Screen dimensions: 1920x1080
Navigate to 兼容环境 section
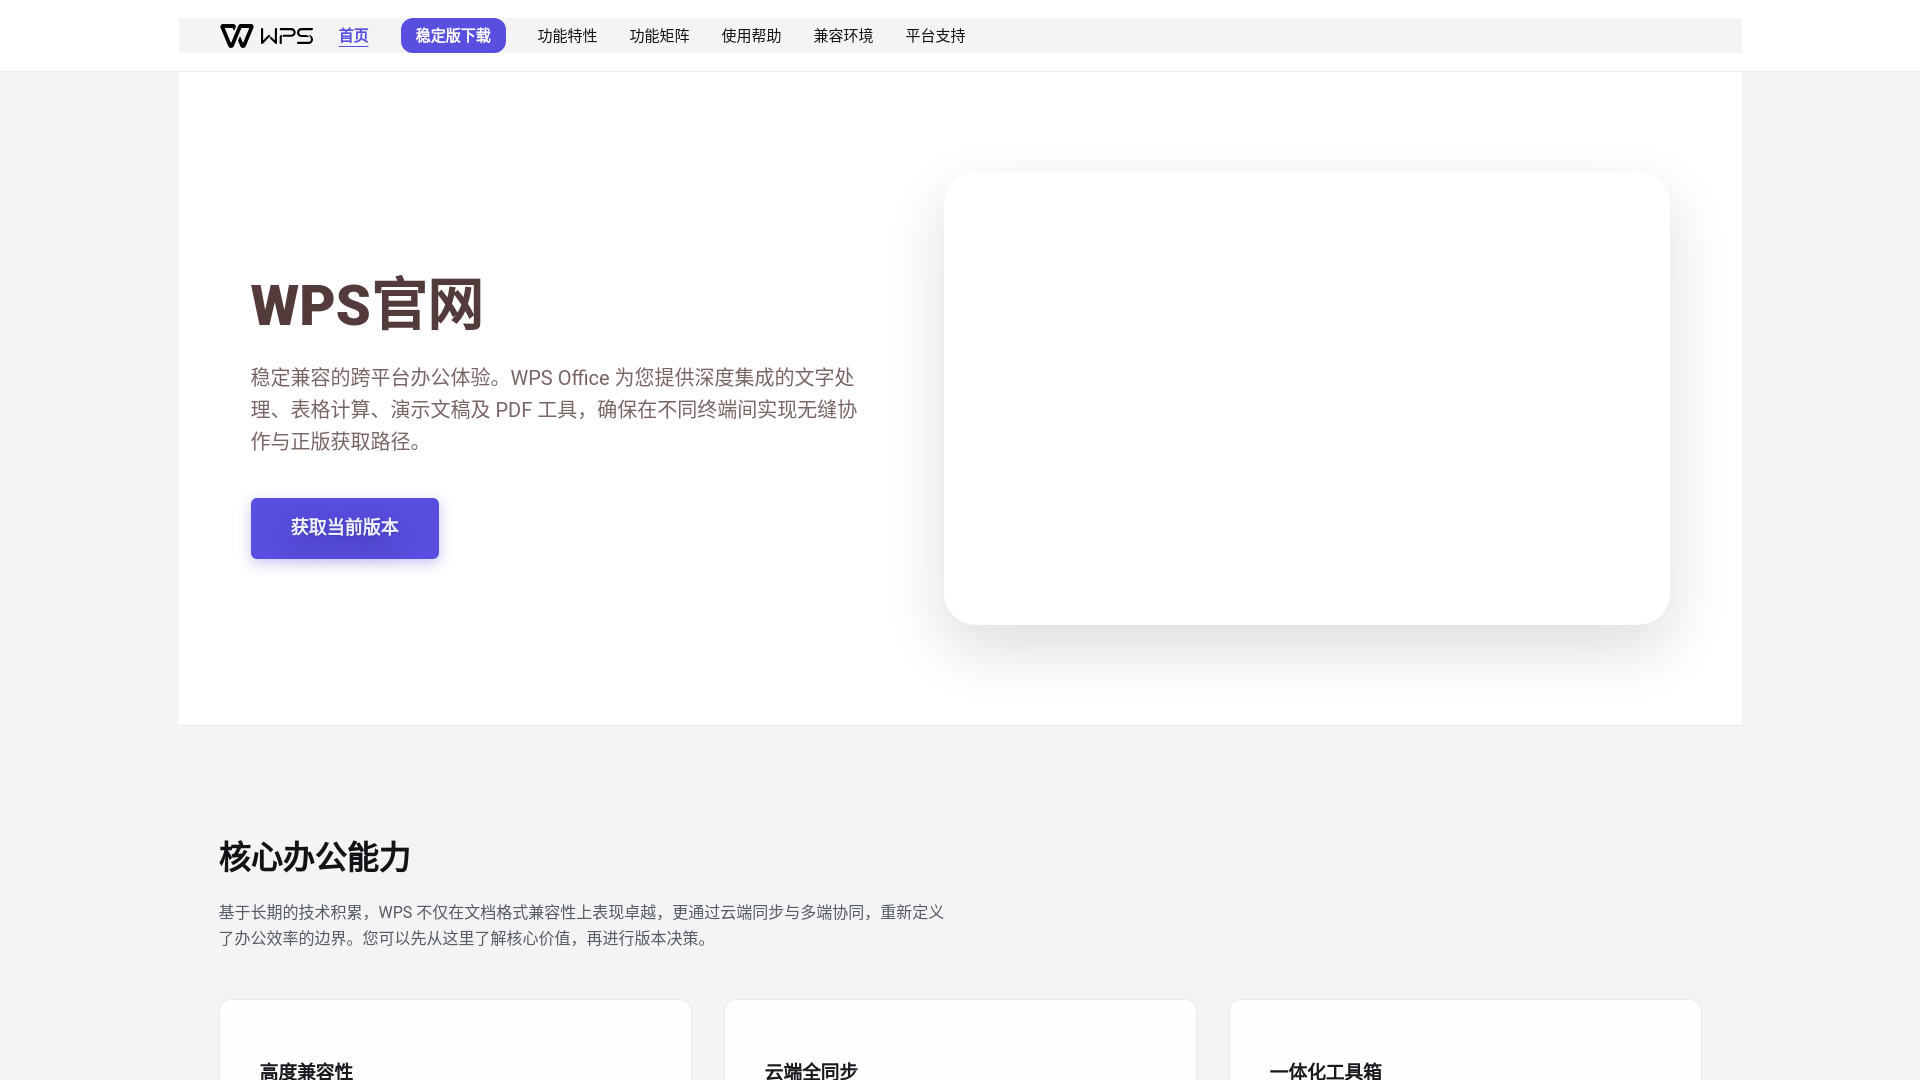[843, 36]
